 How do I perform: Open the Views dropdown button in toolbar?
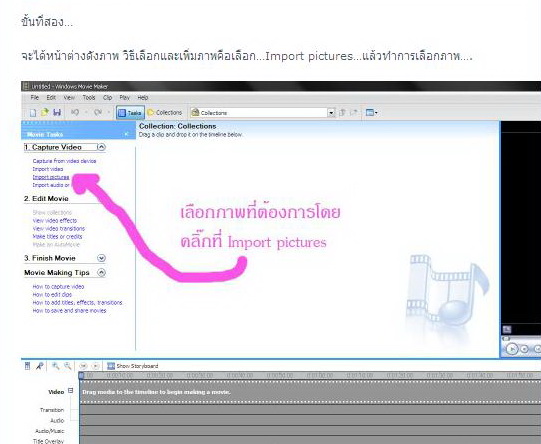(372, 112)
